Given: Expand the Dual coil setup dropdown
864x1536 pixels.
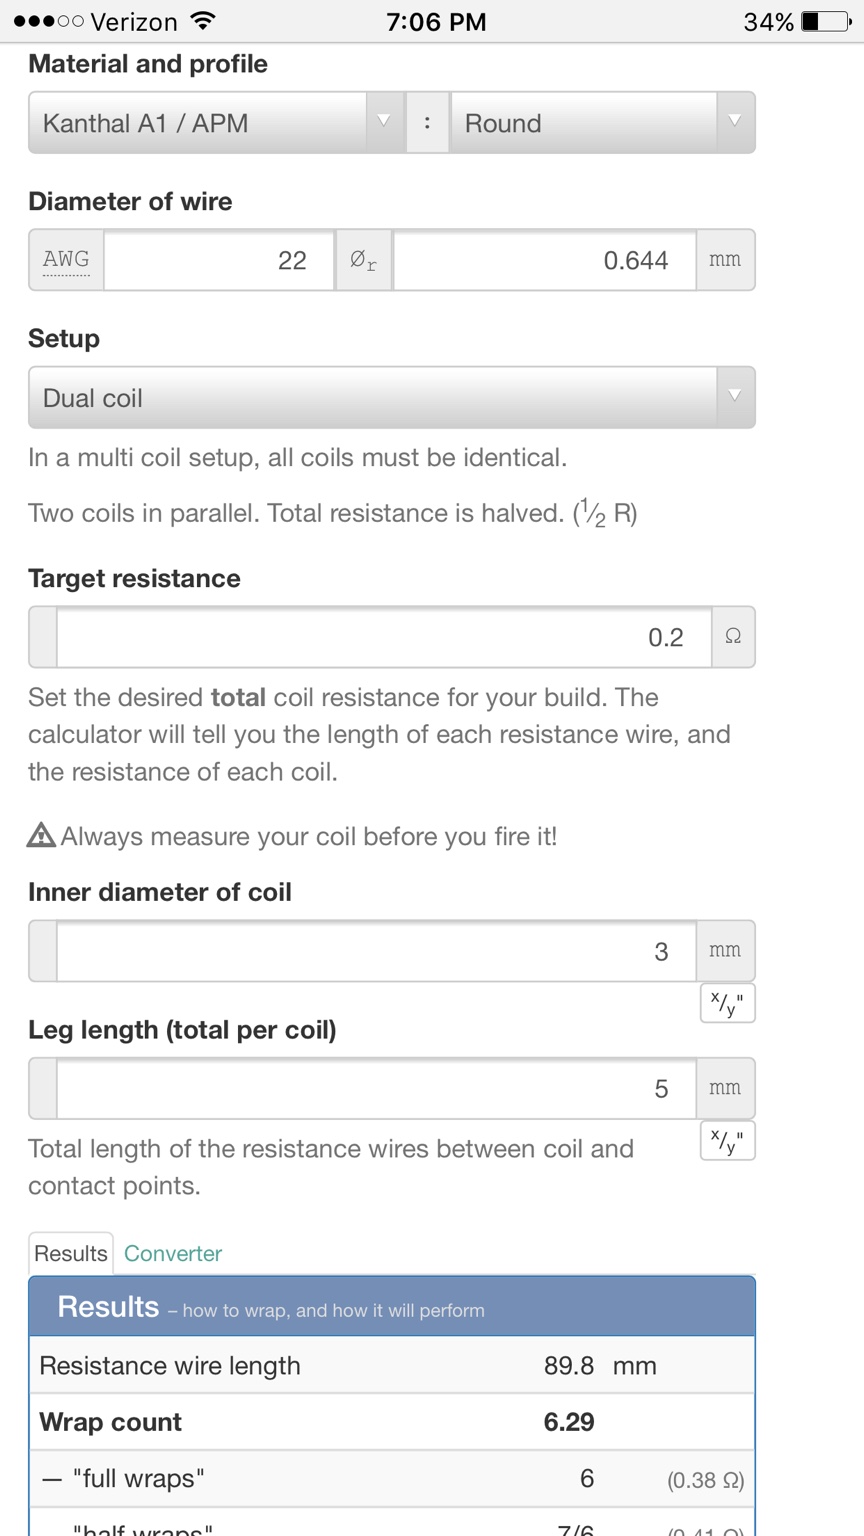Looking at the screenshot, I should tap(391, 398).
